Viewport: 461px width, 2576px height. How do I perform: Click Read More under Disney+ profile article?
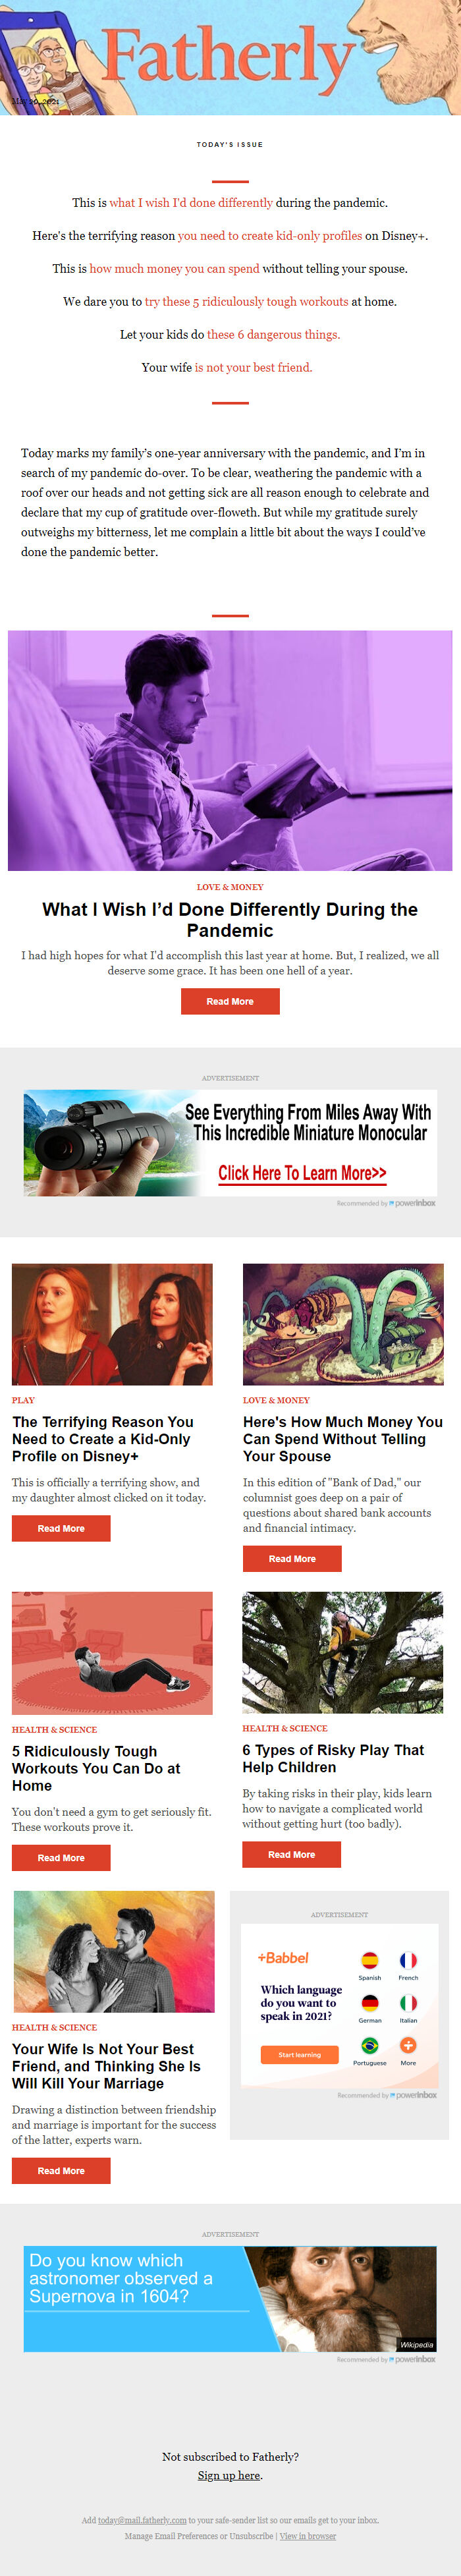(x=61, y=1528)
